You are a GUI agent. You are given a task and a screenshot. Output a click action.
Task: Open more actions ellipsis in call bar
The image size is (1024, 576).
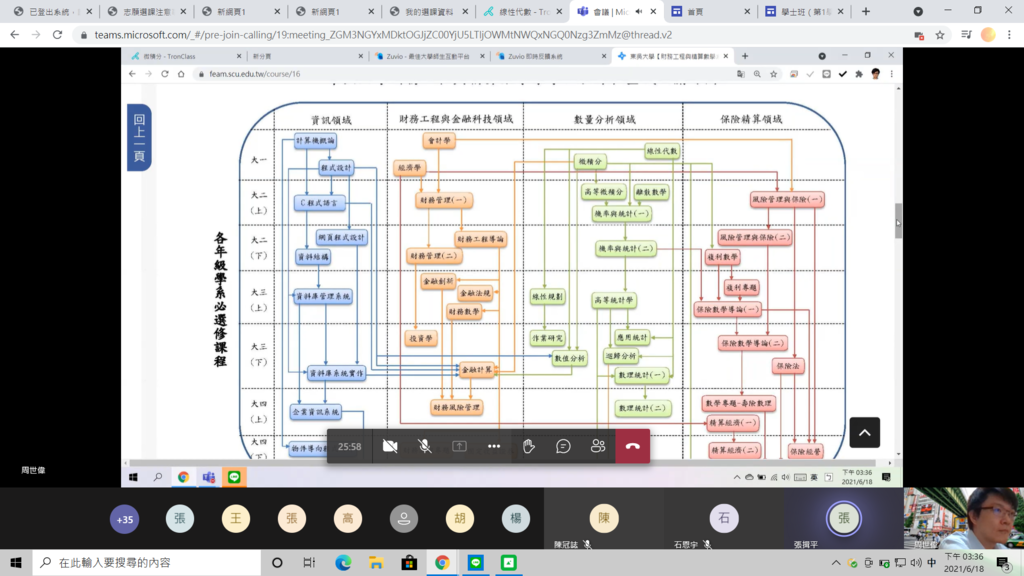[494, 446]
